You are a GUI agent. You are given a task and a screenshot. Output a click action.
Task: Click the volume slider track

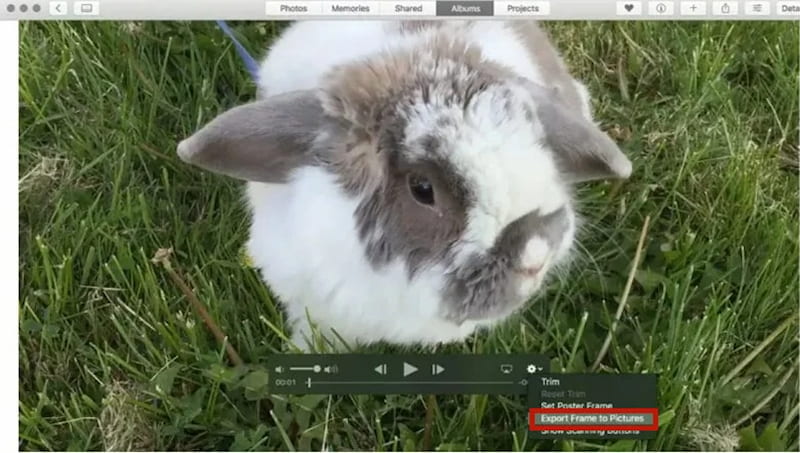(304, 369)
